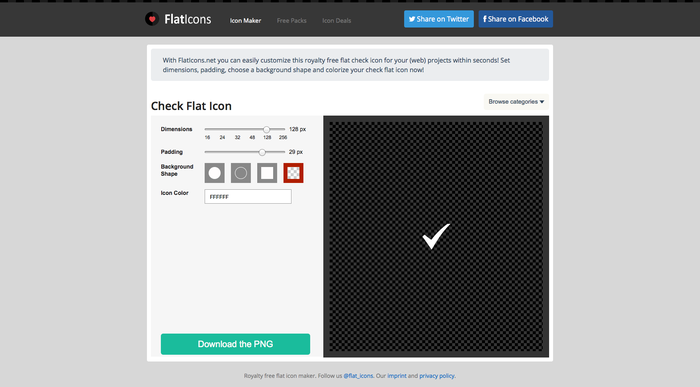Click the white check mark icon preview
Viewport: 700px width, 387px height.
(436, 236)
